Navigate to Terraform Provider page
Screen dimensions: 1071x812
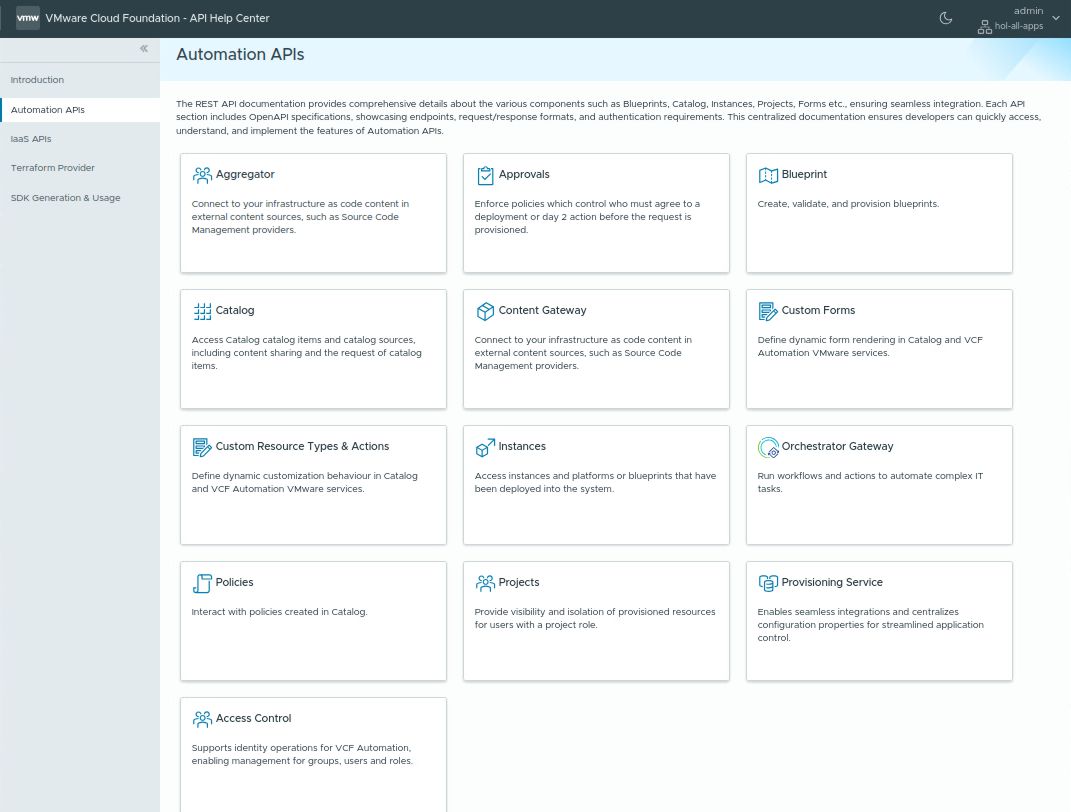click(52, 168)
